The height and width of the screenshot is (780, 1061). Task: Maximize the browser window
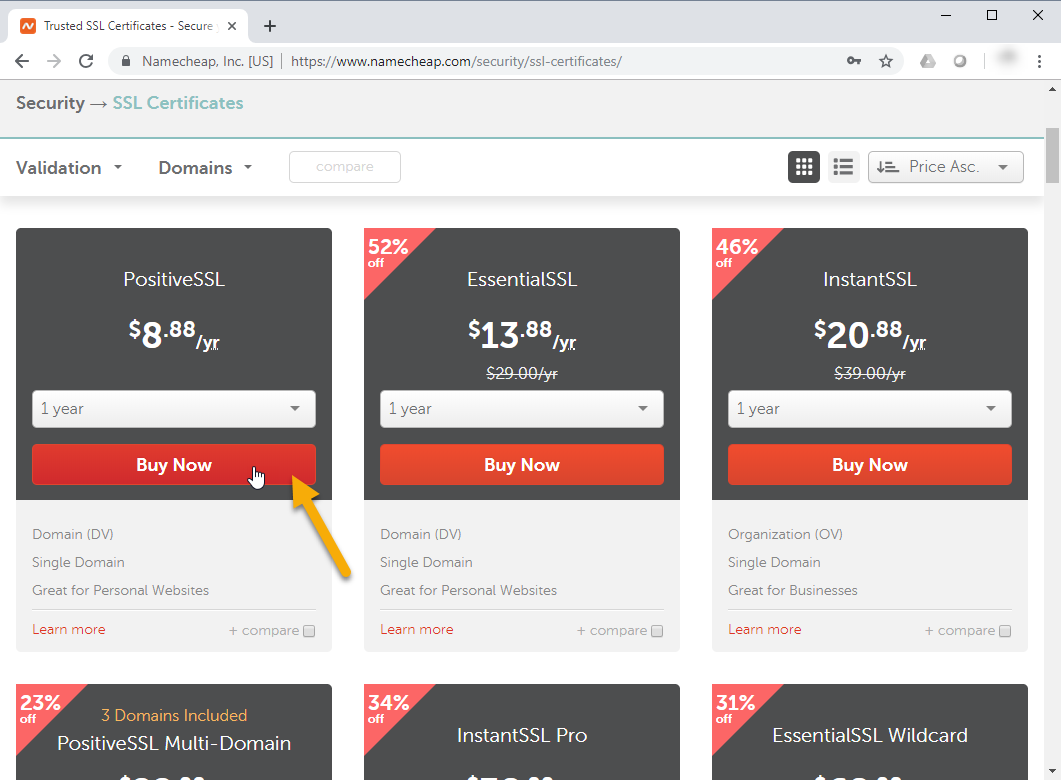[x=992, y=16]
